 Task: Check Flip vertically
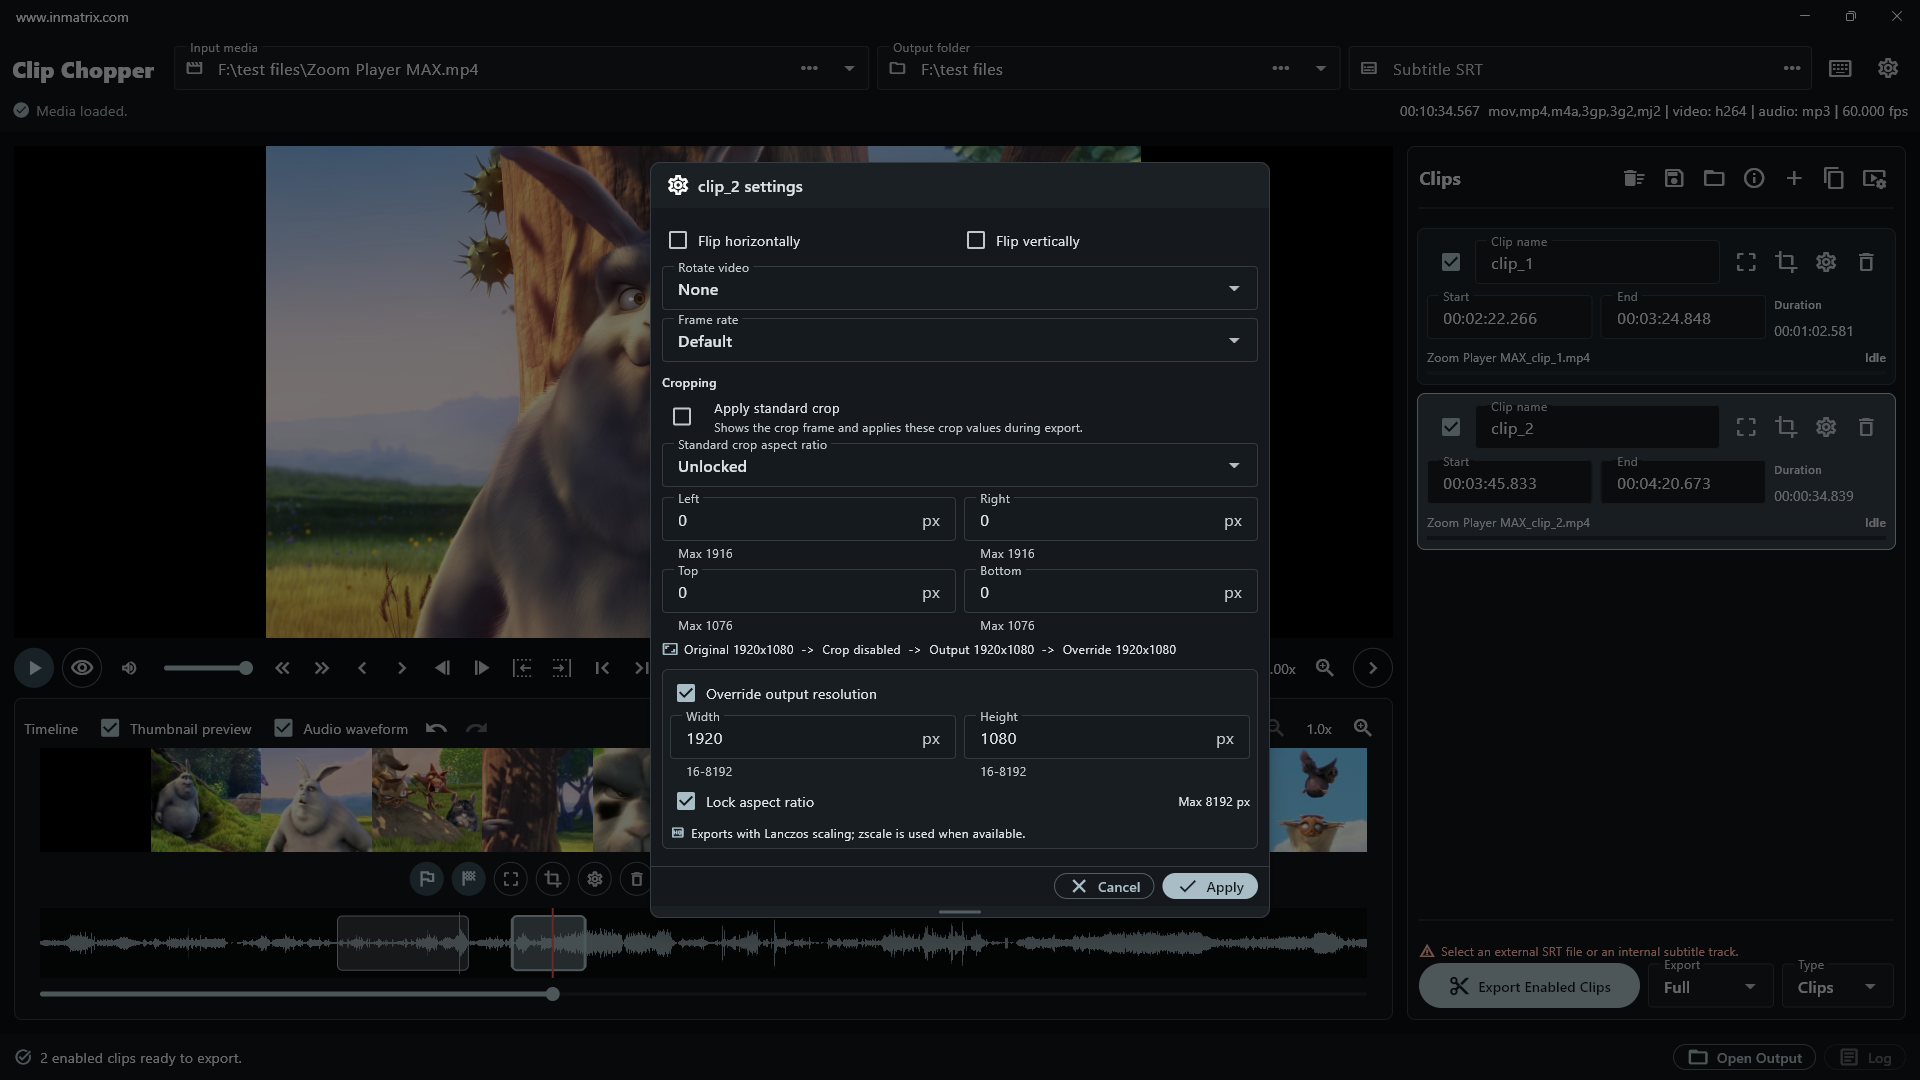click(x=976, y=241)
